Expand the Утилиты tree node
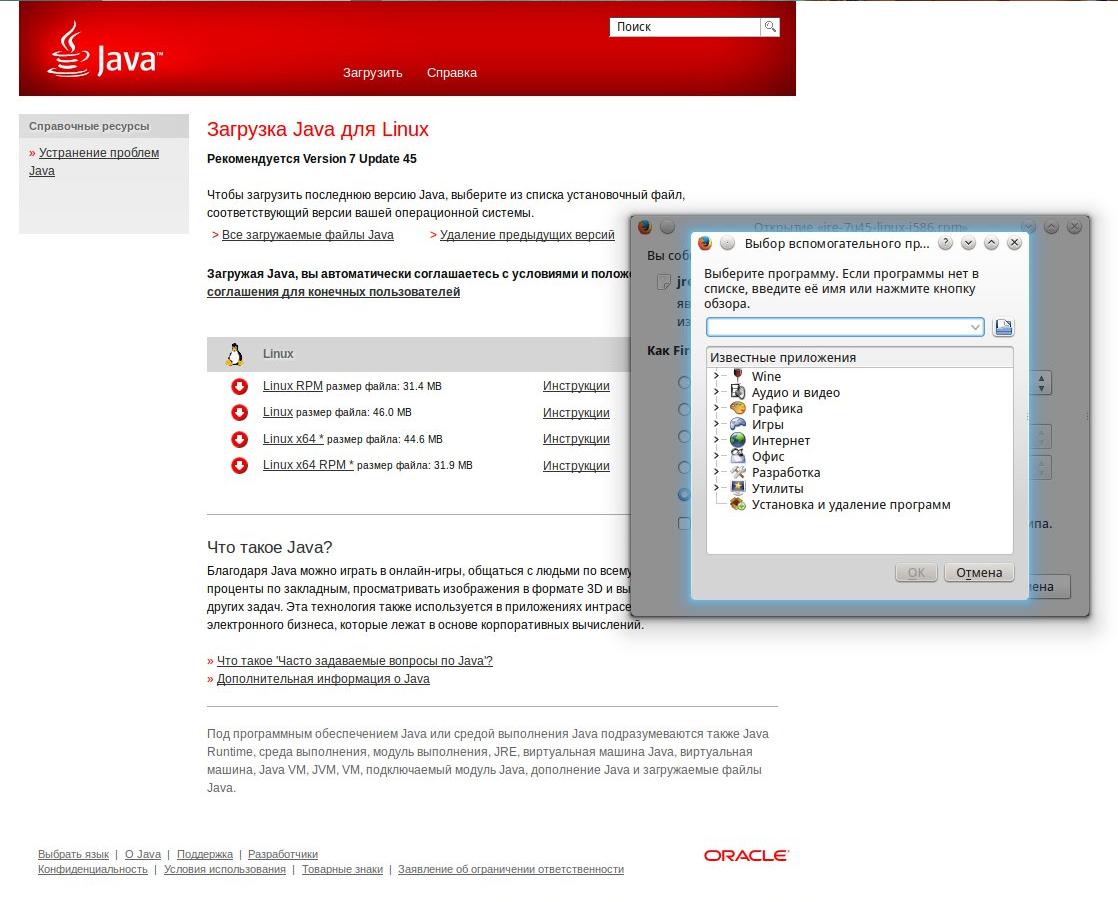This screenshot has width=1118, height=902. point(717,488)
